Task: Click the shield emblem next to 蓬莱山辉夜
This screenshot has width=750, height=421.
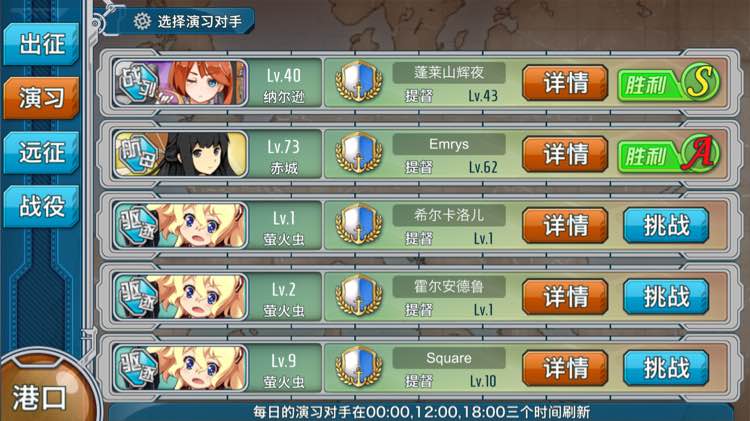Action: 359,82
